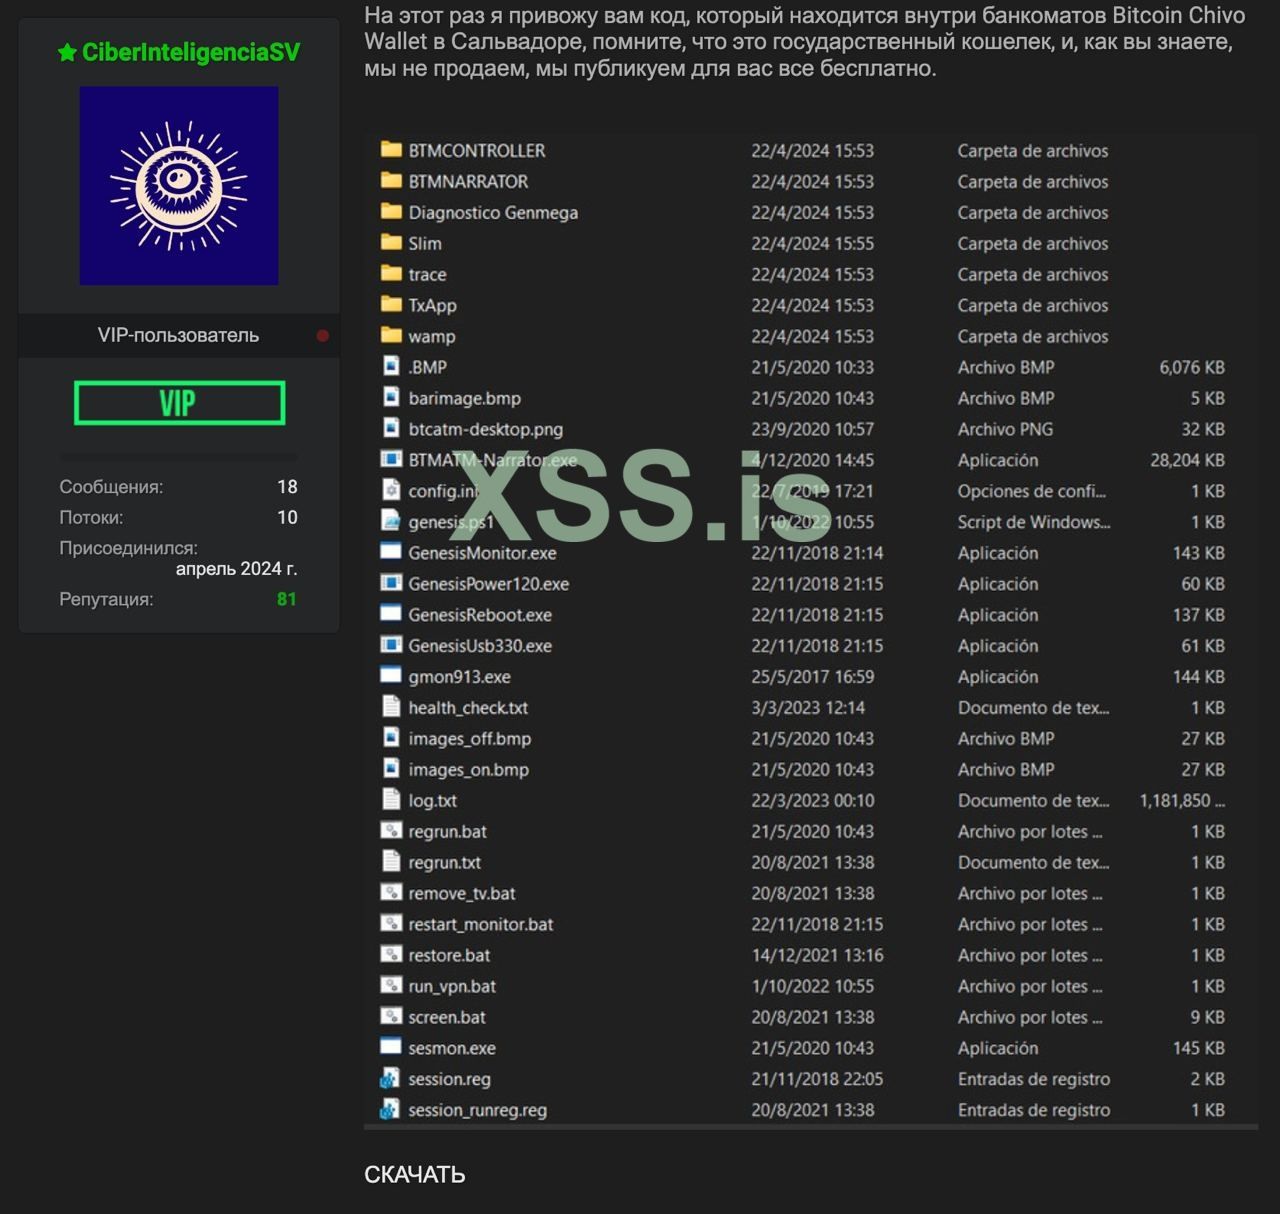Click the Сообщения count of 18
The image size is (1280, 1214).
(287, 487)
